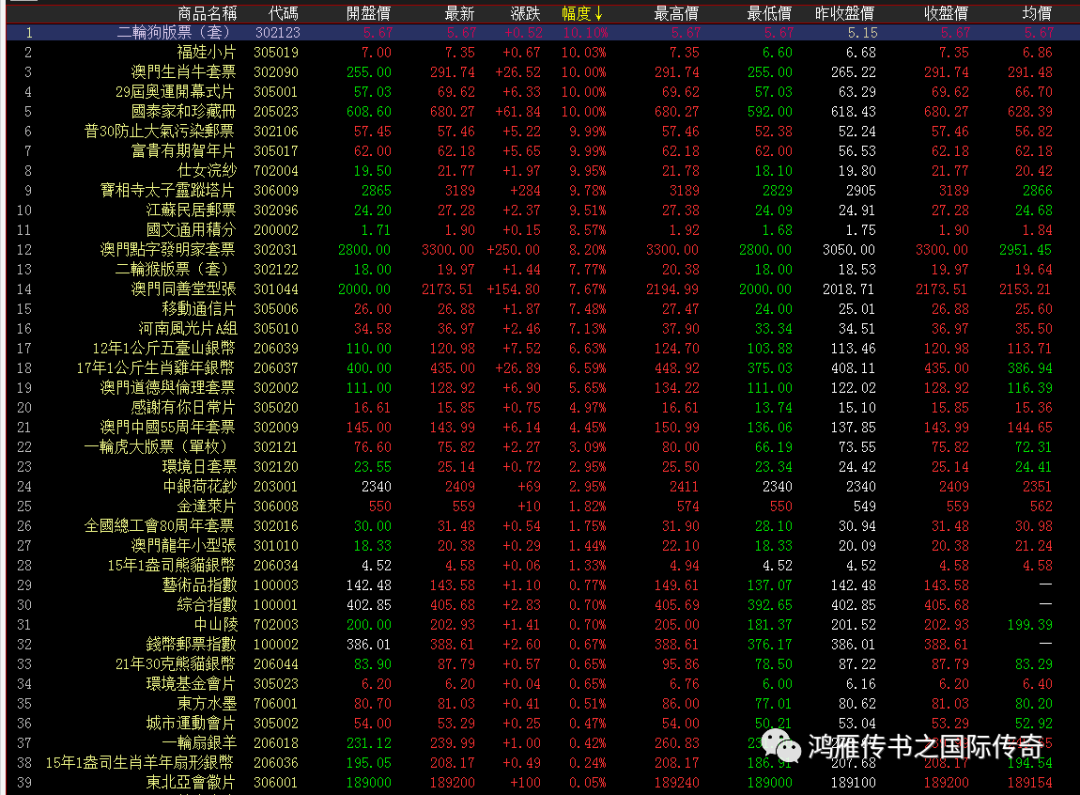Select 藝術品指數 row
Image resolution: width=1080 pixels, height=795 pixels.
[543, 586]
